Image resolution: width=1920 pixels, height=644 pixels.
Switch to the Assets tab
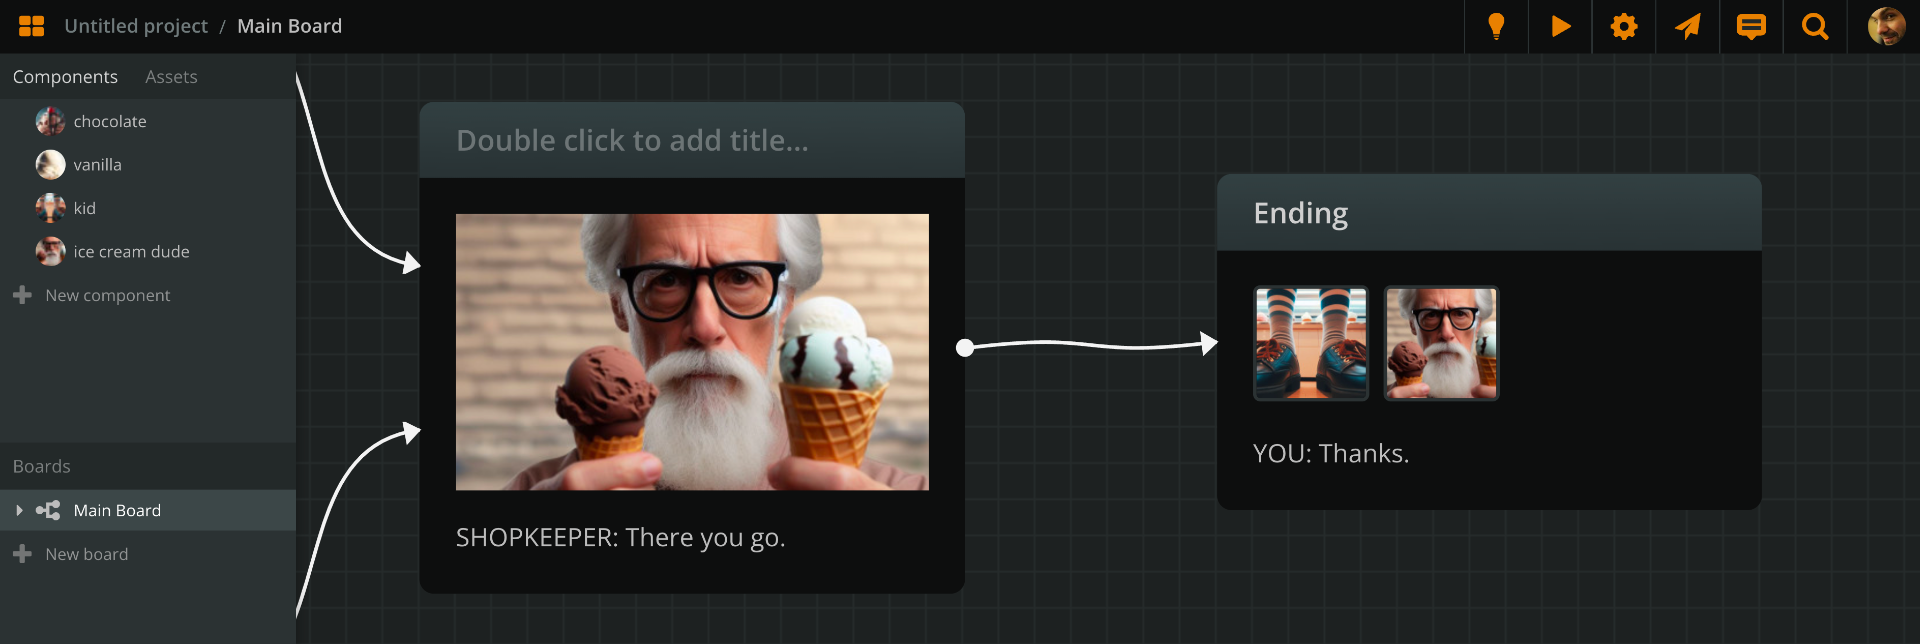[x=171, y=77]
